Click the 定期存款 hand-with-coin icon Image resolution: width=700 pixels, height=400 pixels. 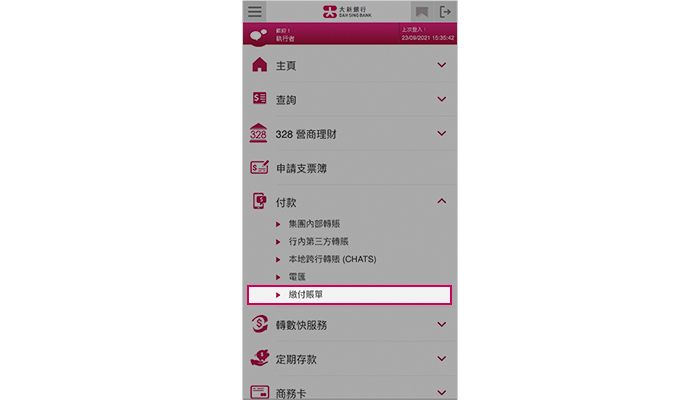point(260,358)
